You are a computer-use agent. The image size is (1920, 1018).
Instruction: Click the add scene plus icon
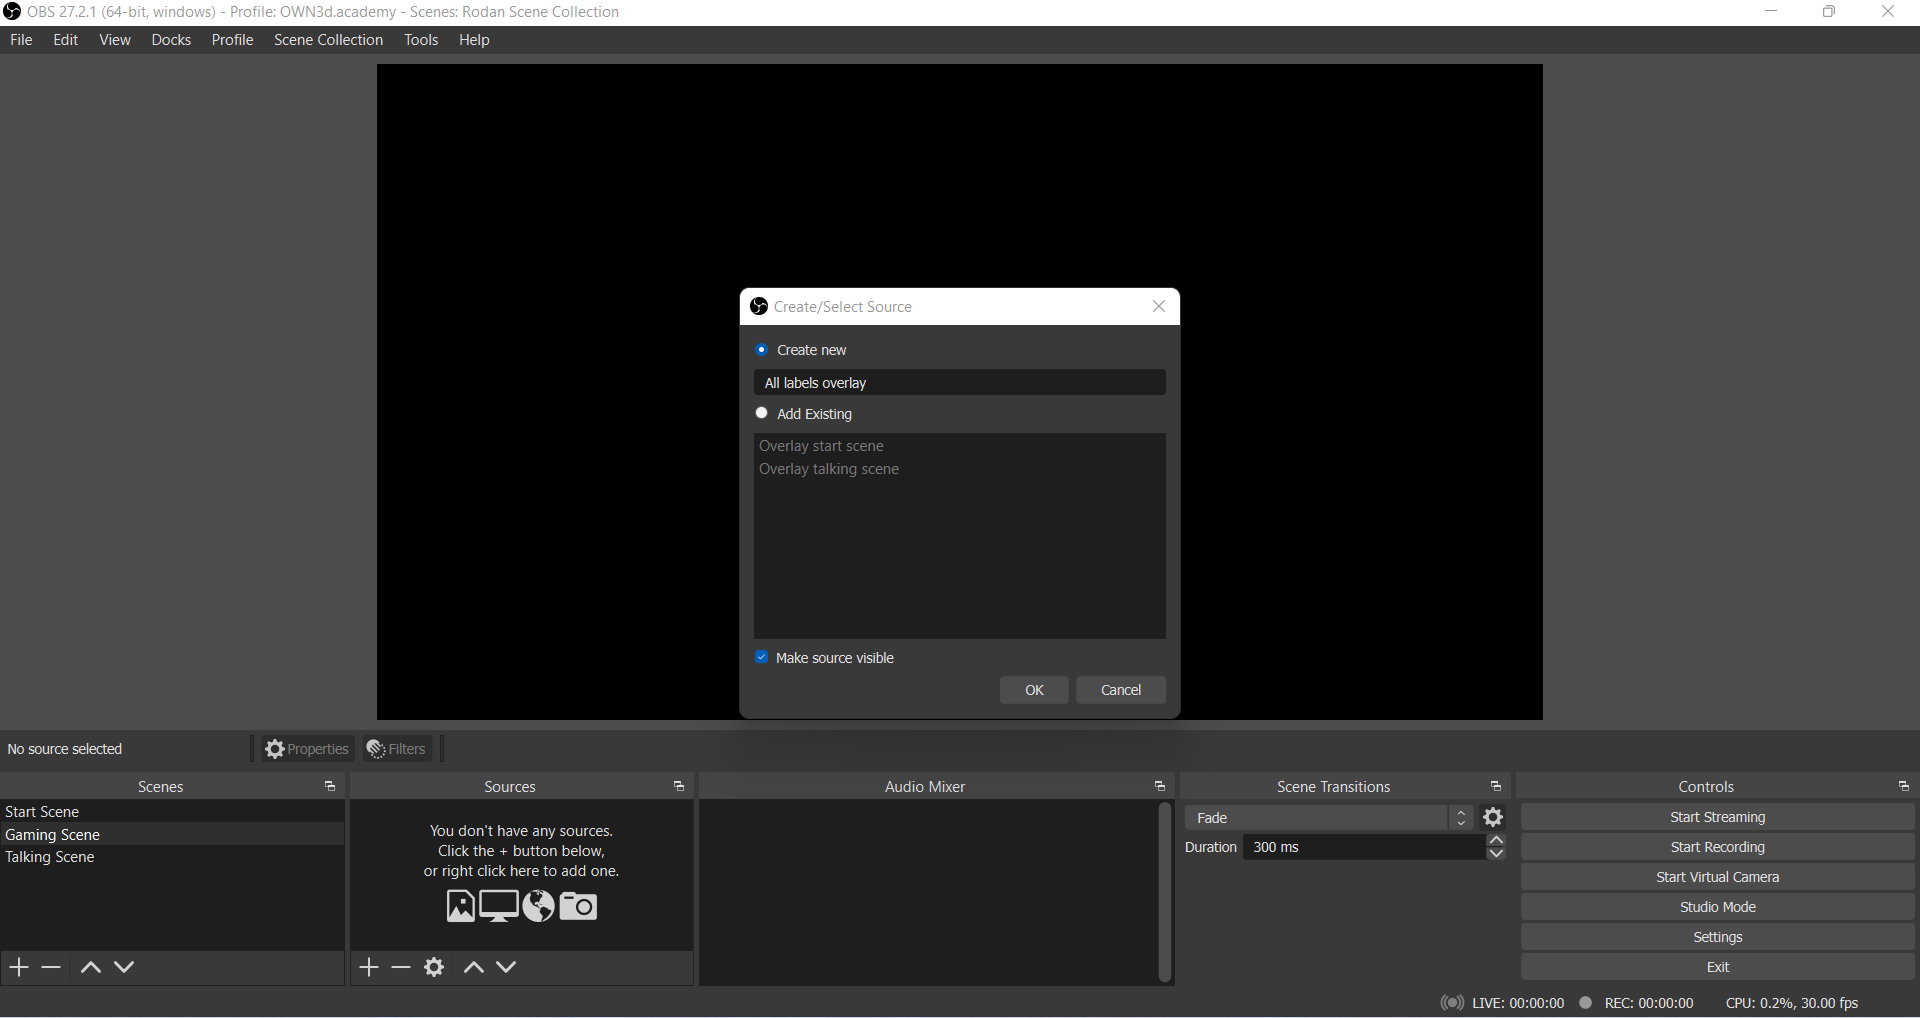(x=19, y=967)
